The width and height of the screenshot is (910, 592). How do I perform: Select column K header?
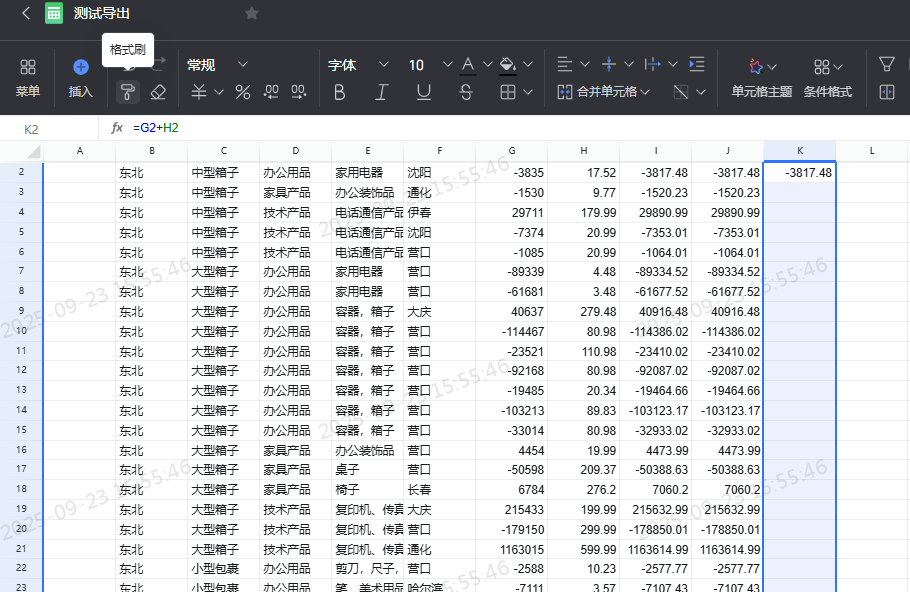[800, 151]
